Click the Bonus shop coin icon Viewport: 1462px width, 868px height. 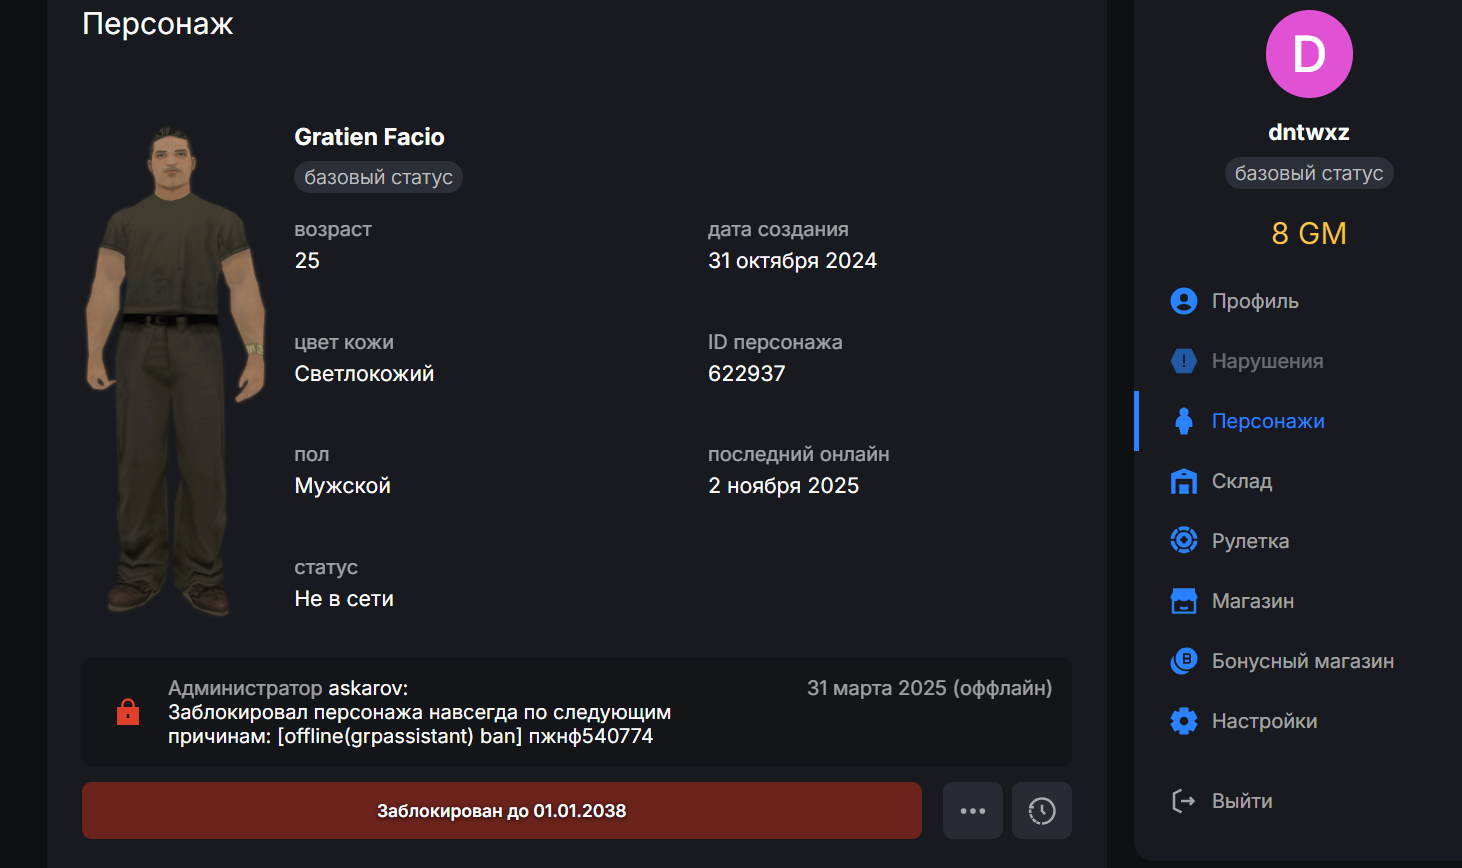pyautogui.click(x=1183, y=661)
